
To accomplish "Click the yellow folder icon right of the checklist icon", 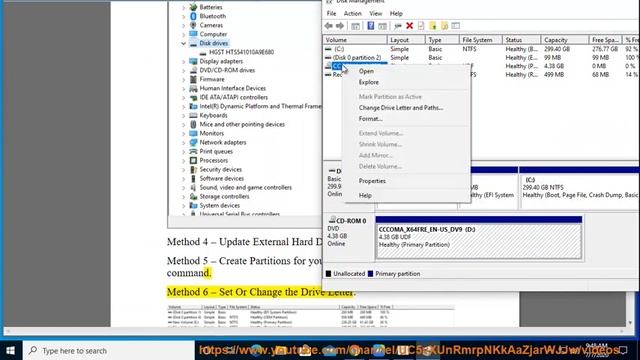I will [433, 26].
